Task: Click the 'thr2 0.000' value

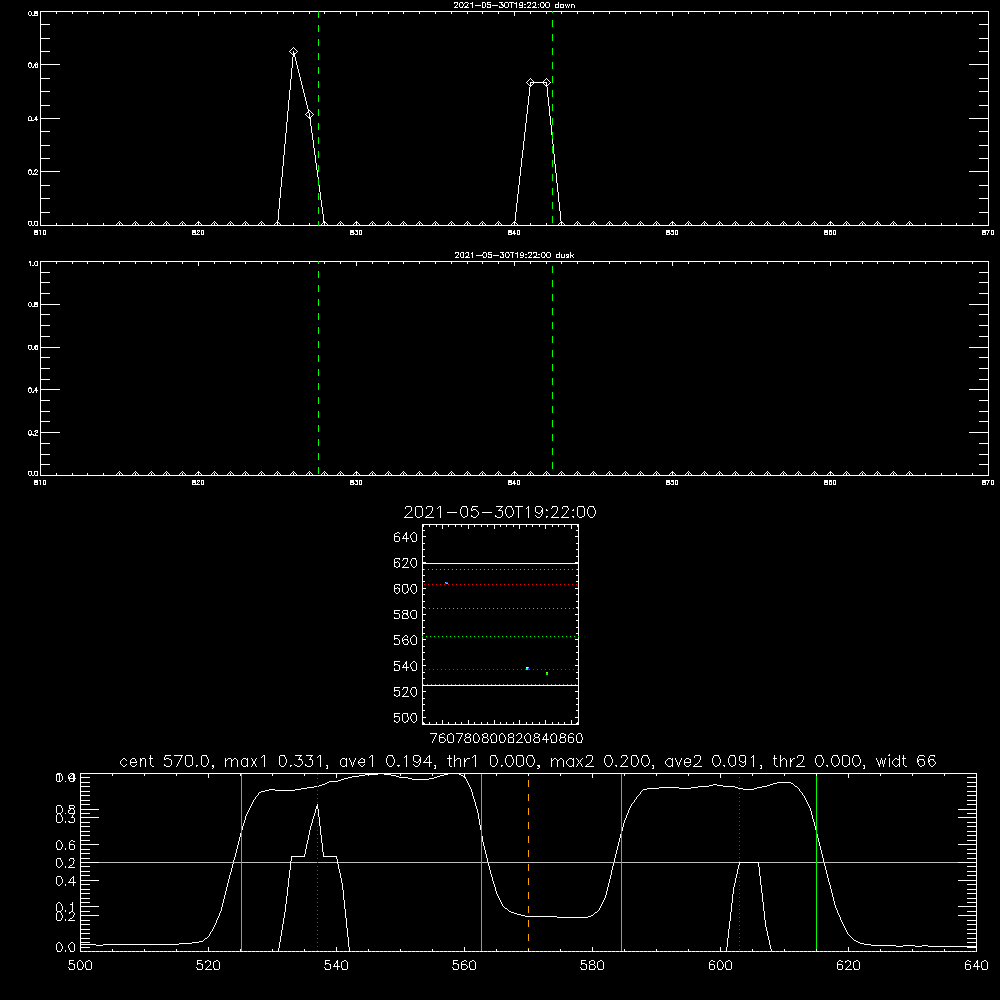Action: point(818,761)
